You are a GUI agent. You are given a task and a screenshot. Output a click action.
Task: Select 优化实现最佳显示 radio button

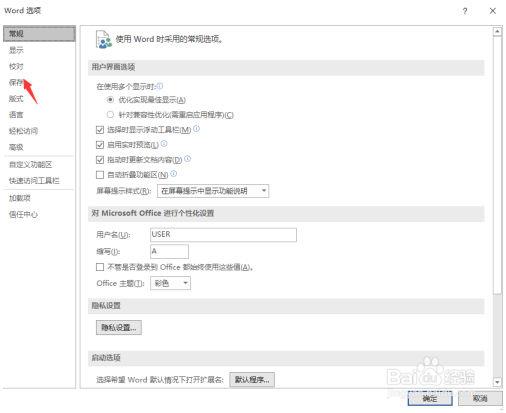110,100
